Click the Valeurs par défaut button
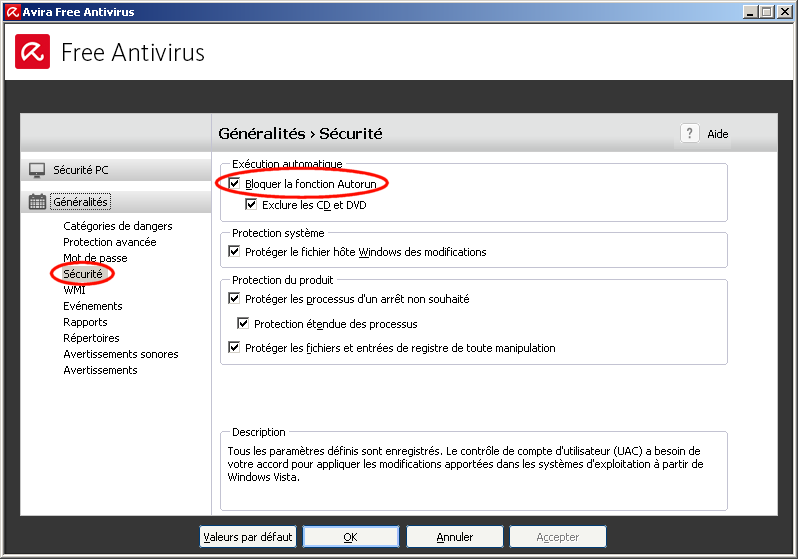This screenshot has height=559, width=798. pyautogui.click(x=248, y=537)
